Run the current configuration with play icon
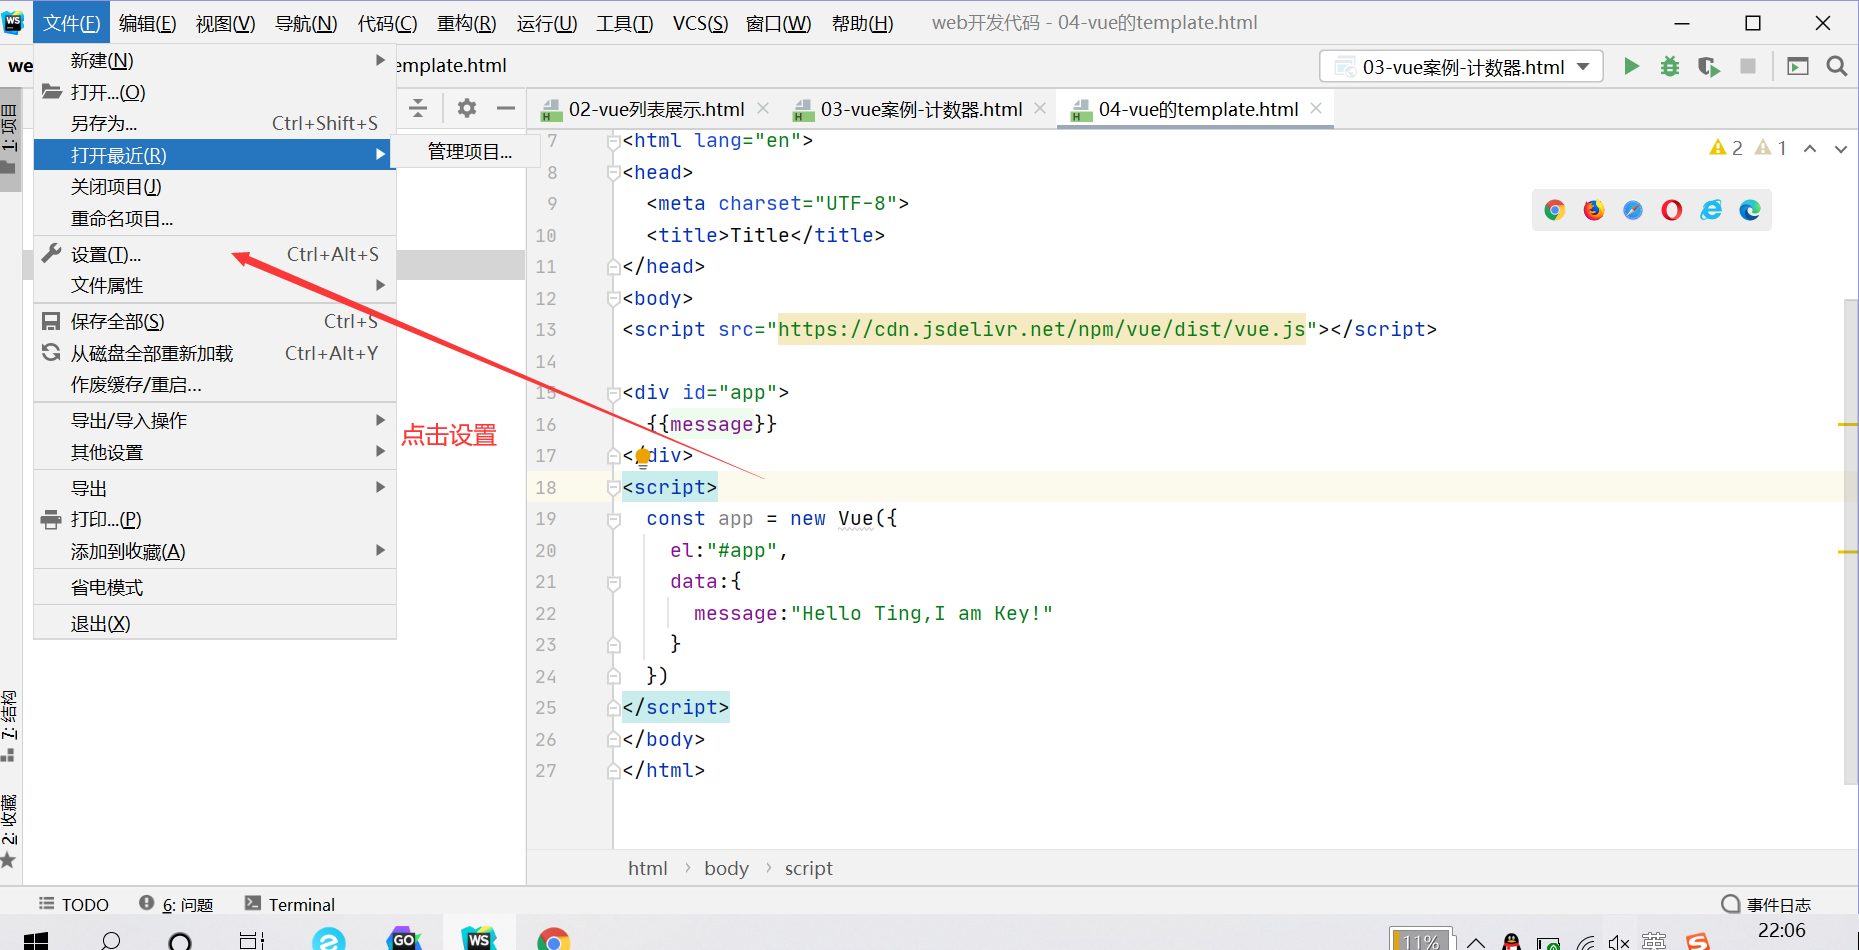This screenshot has height=950, width=1859. tap(1631, 66)
